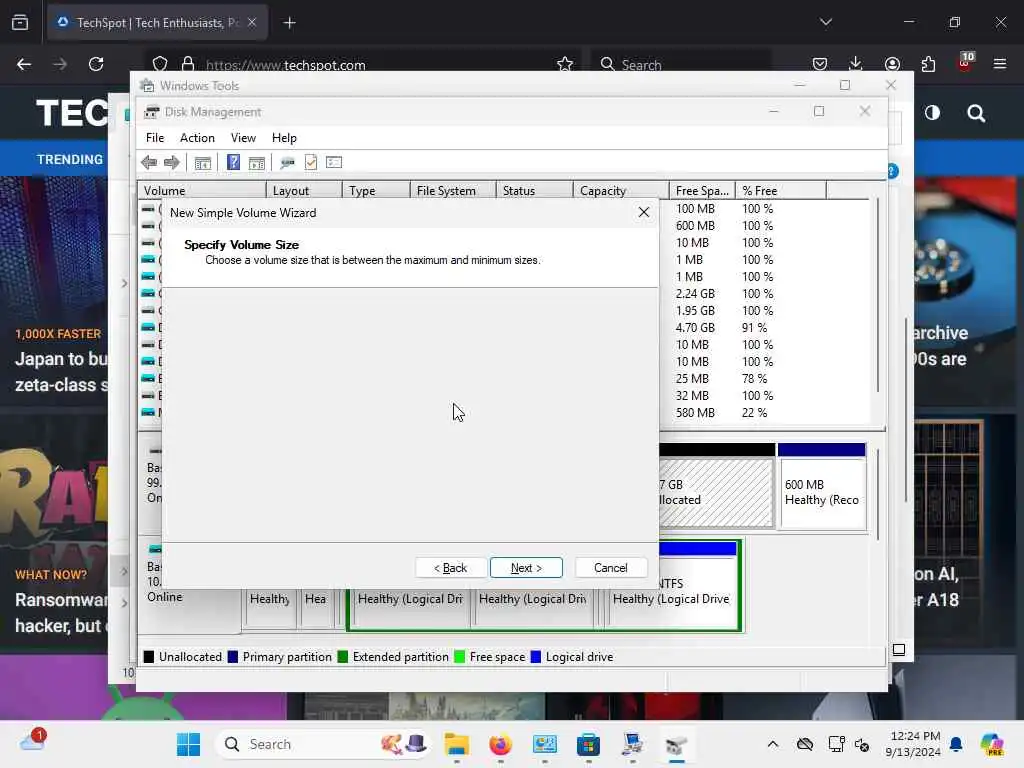Screen dimensions: 1024x768
Task: Click the Properties checkmark toolbar icon
Action: (311, 162)
